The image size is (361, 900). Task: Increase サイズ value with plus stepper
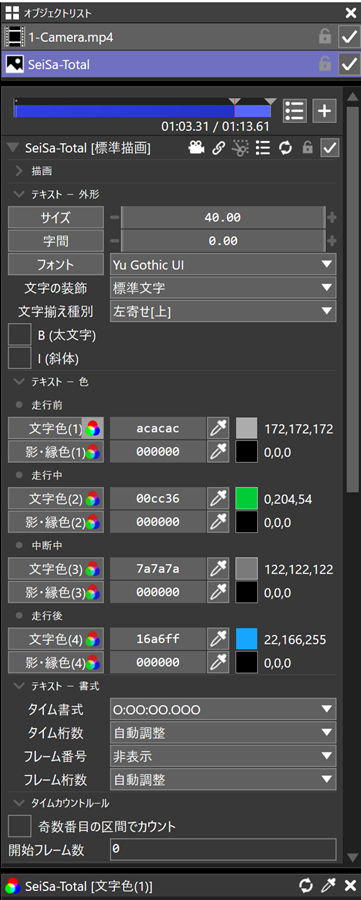click(x=332, y=218)
